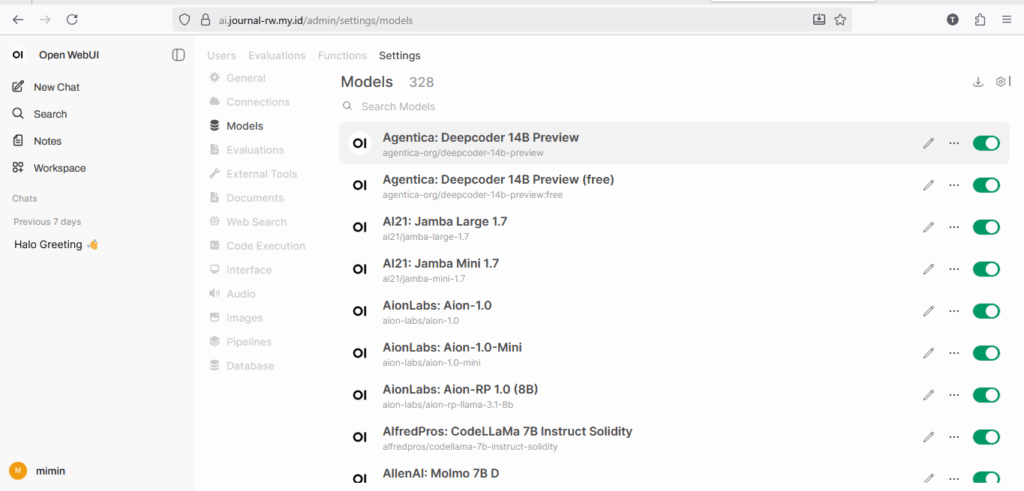Click the browser back arrow
The width and height of the screenshot is (1024, 491).
(18, 20)
